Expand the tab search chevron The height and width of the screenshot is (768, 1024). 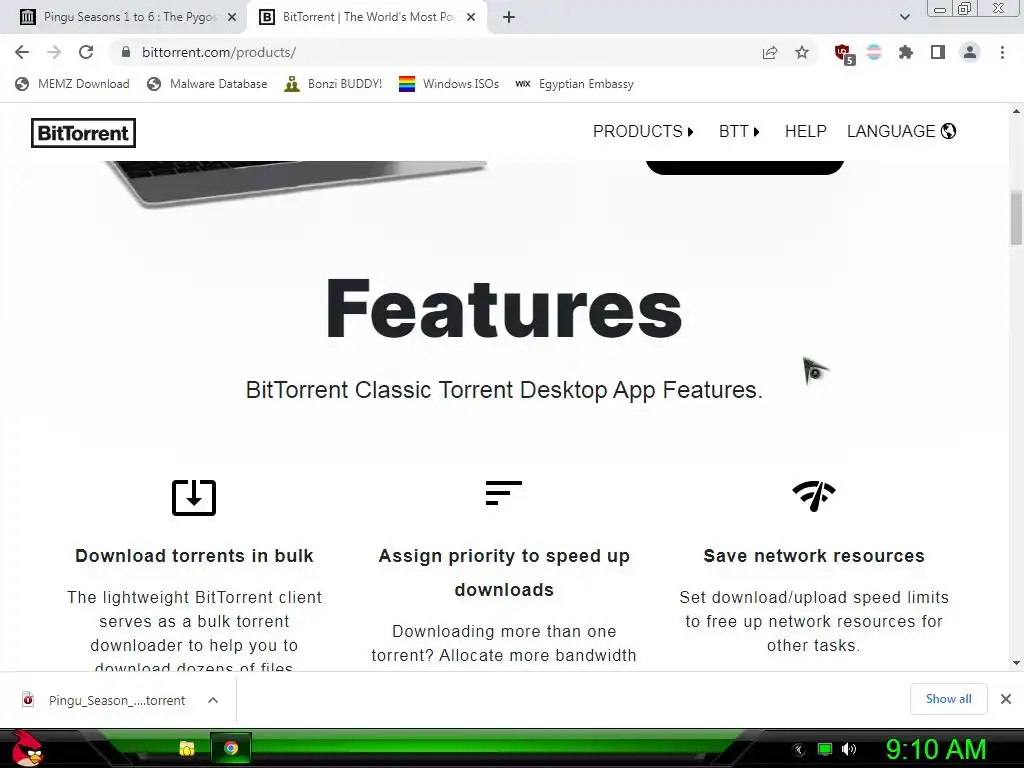coord(904,17)
